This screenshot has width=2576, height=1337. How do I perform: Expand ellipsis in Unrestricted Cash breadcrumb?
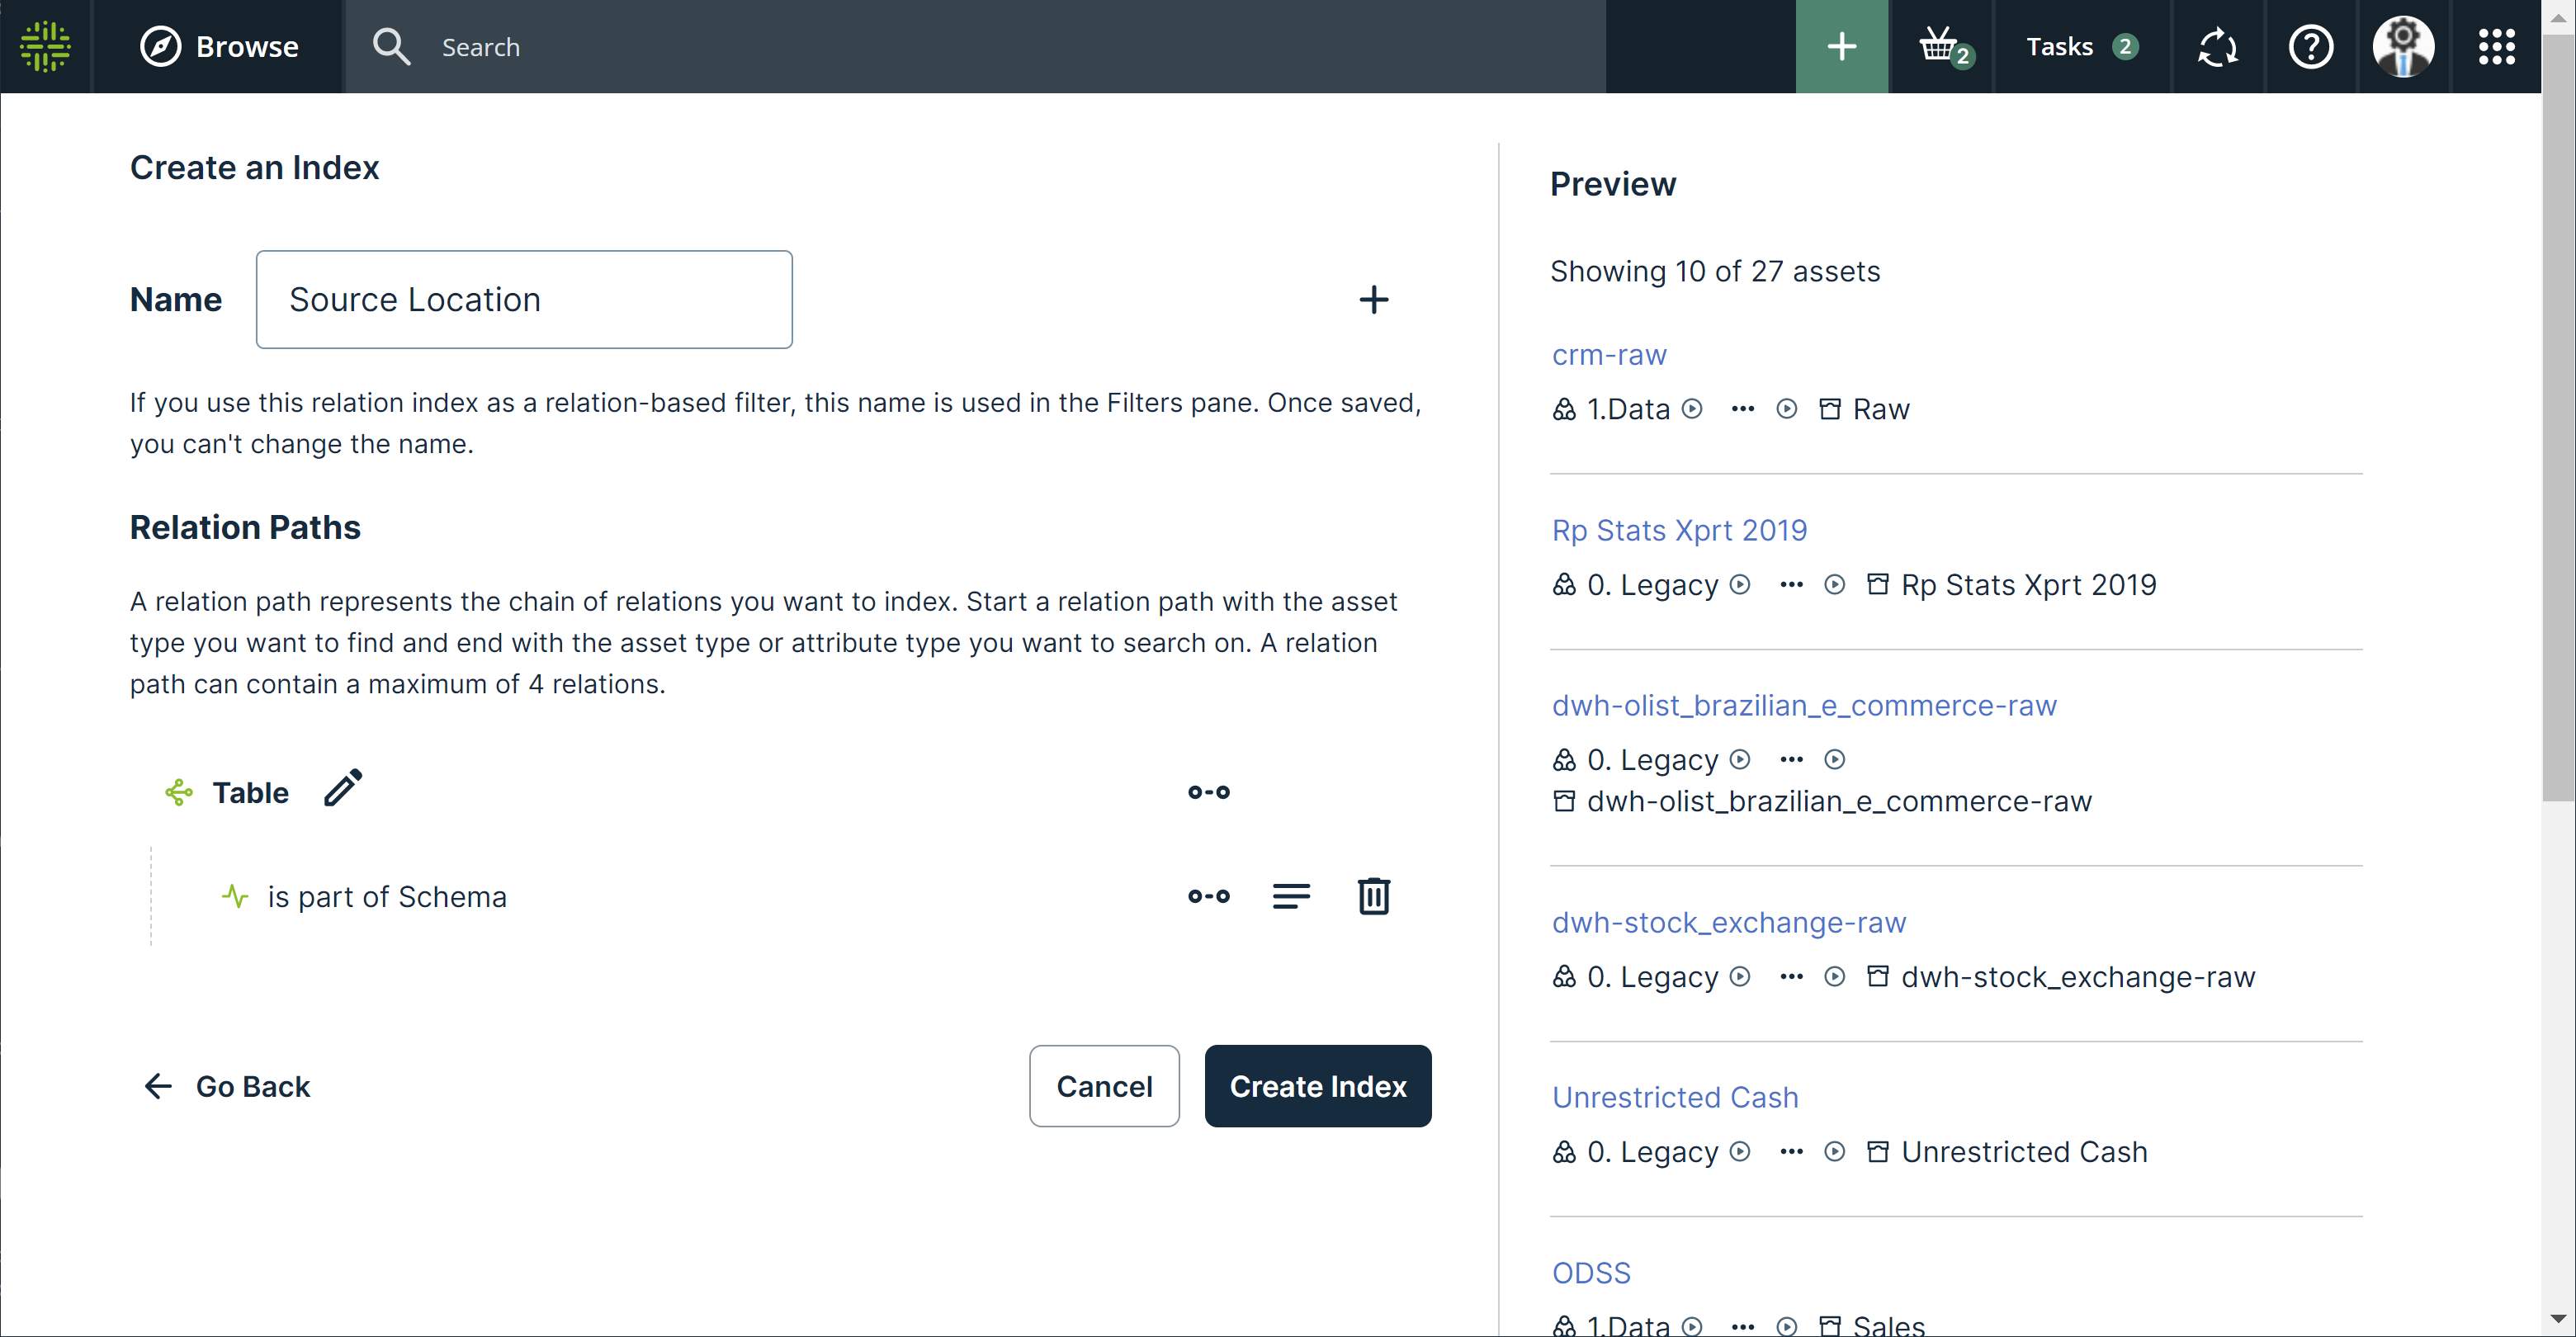[1791, 1152]
